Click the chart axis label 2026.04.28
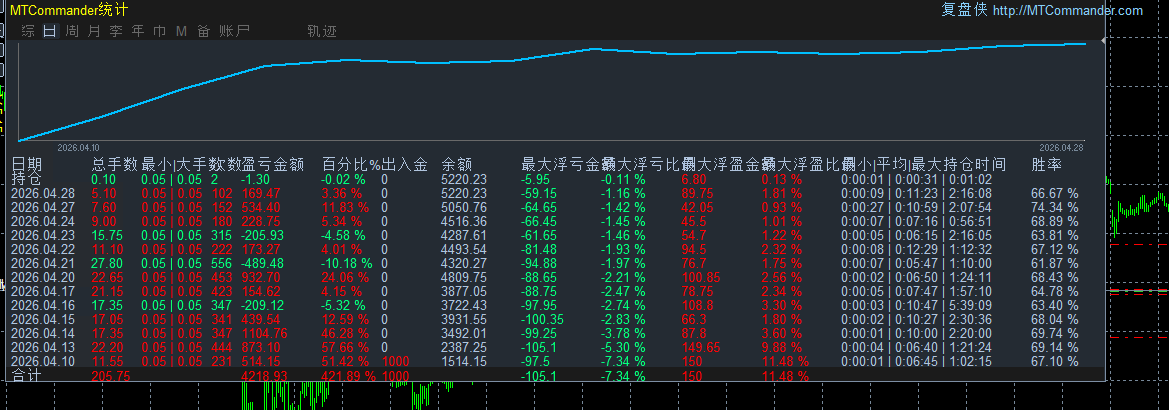The image size is (1169, 410). tap(1062, 148)
